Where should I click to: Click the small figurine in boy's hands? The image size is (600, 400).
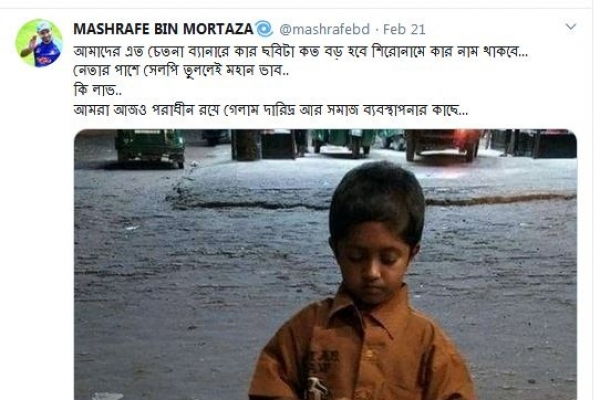(315, 389)
